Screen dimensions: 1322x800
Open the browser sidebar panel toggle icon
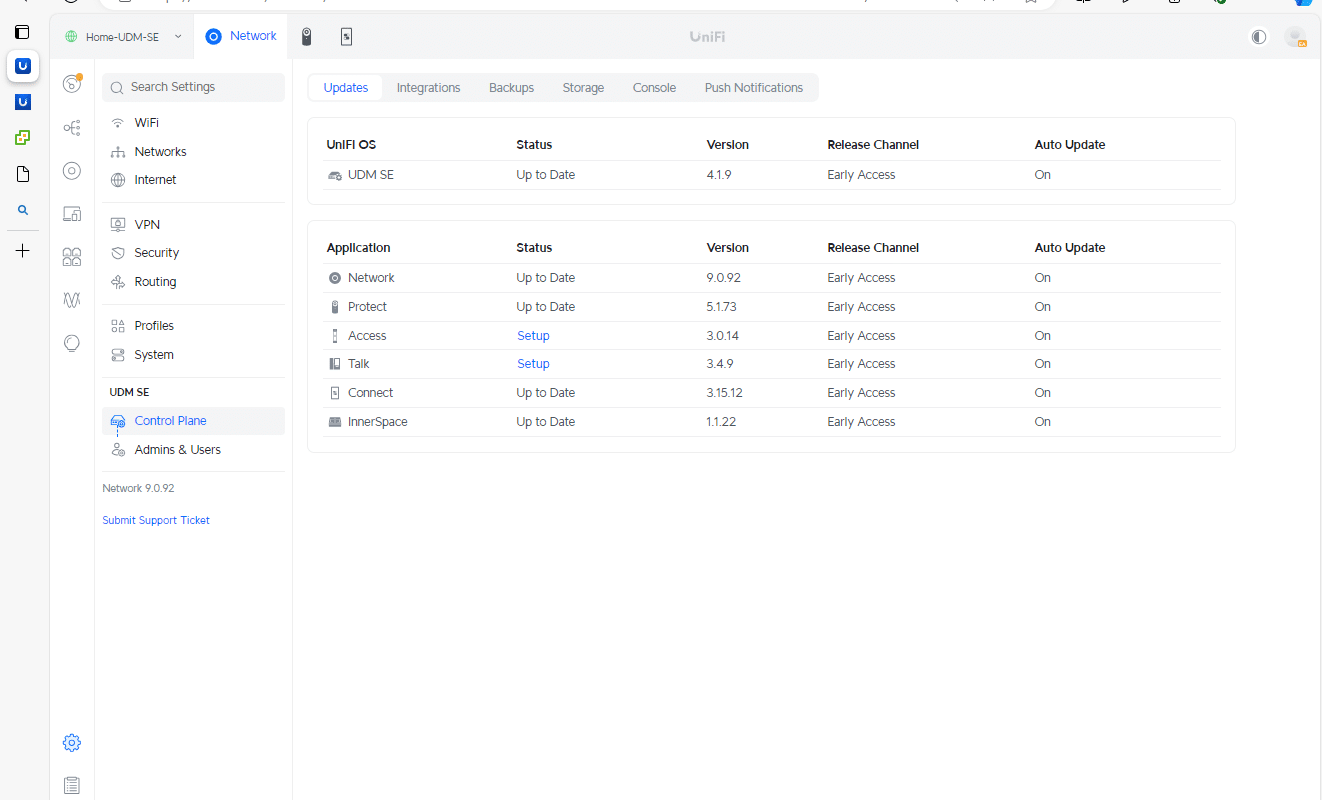(22, 32)
